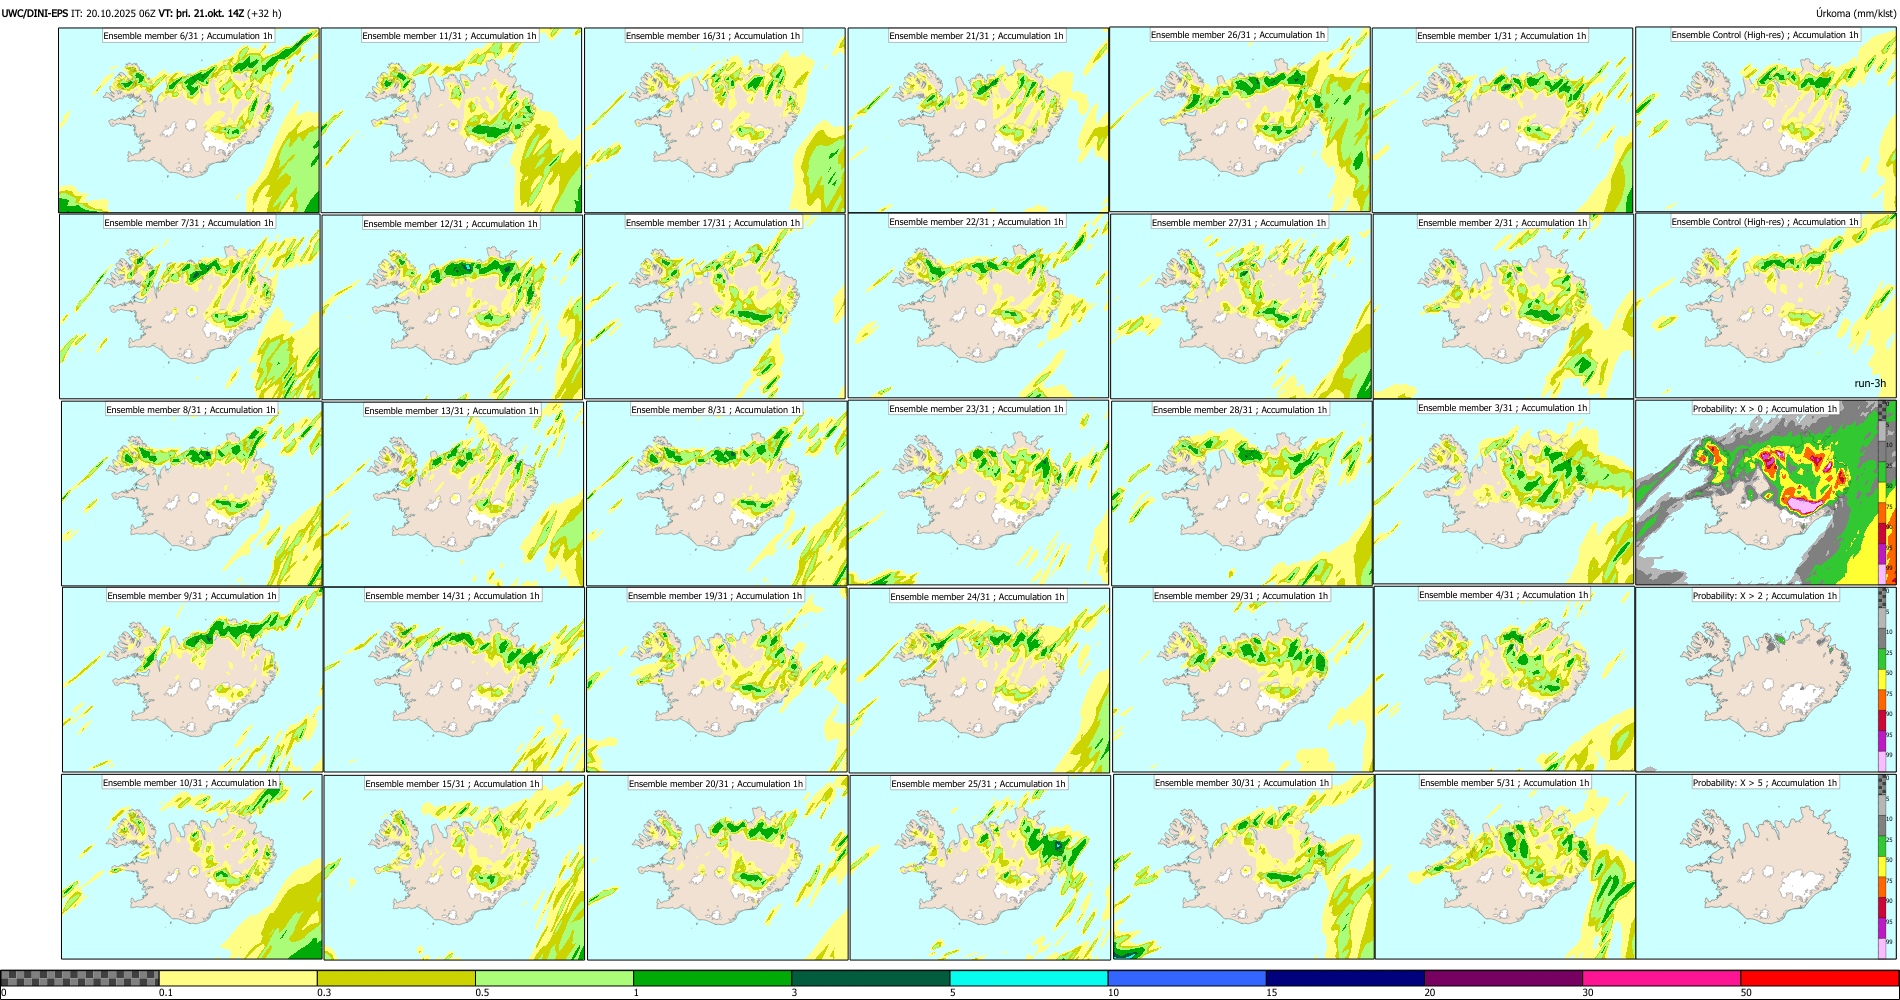Select the blue 10–15 legend swatch
Screen dimensions: 1900x1000
click(1187, 978)
